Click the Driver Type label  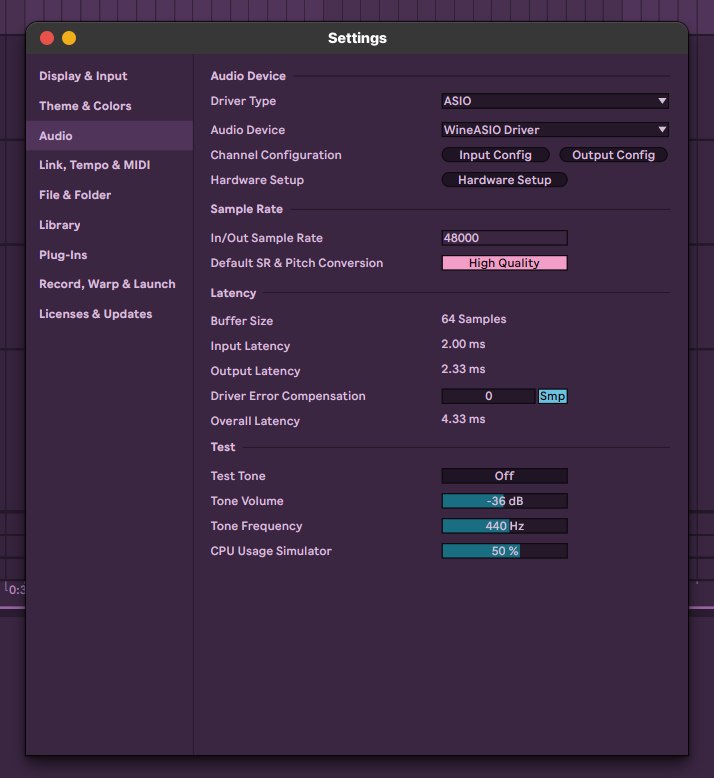pos(243,101)
